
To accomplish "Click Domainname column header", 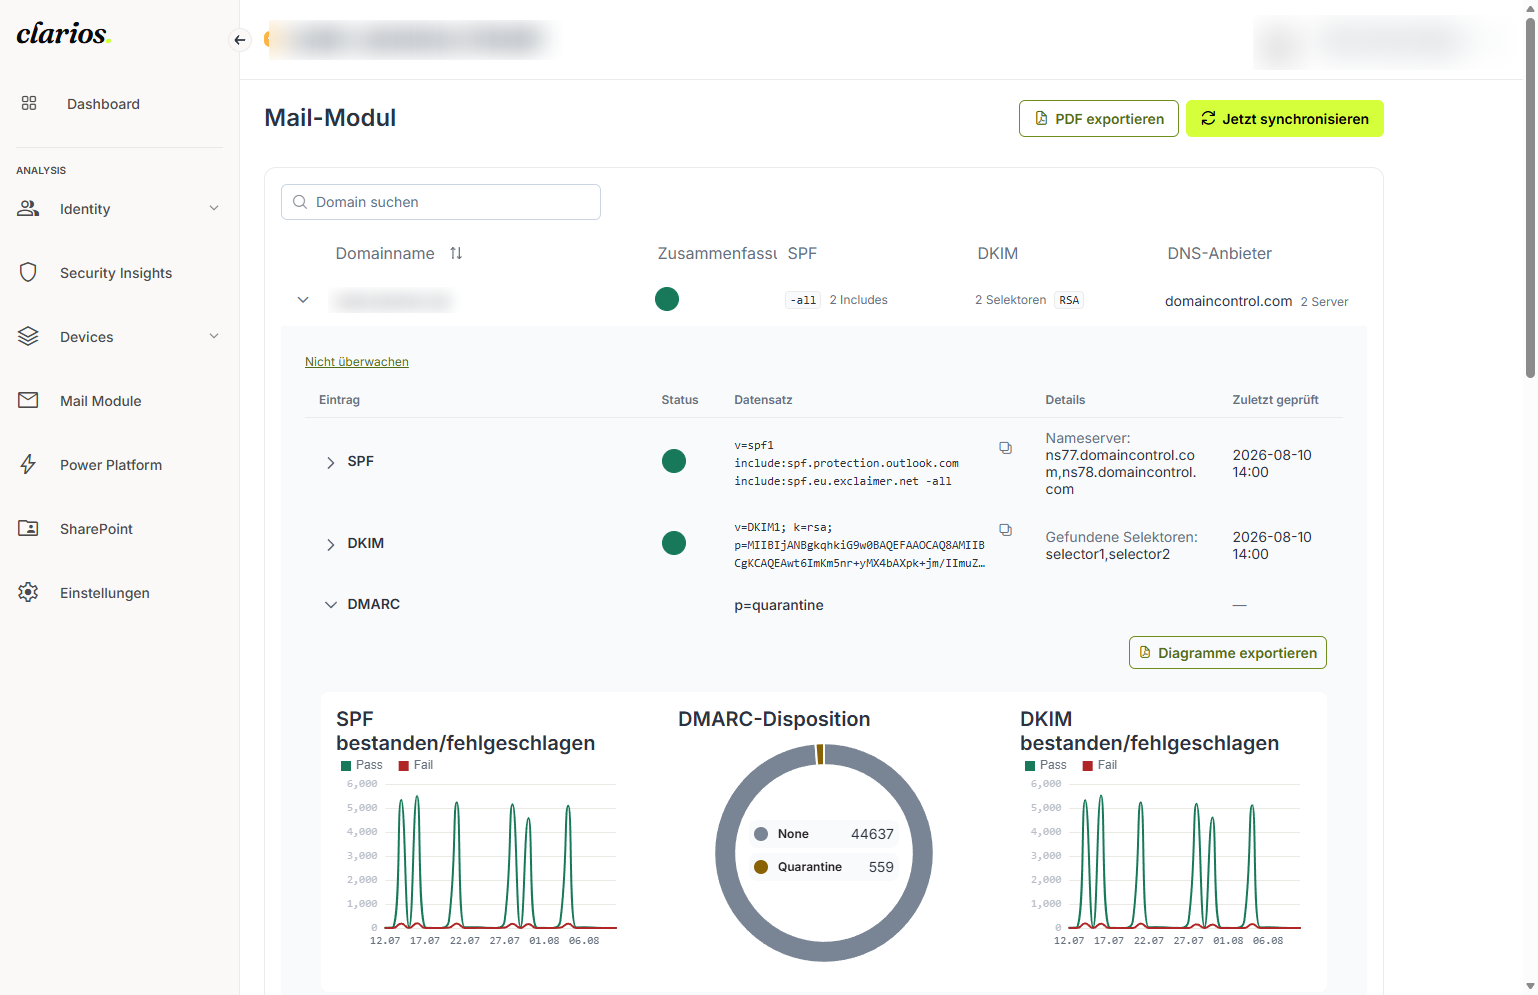I will (x=385, y=253).
